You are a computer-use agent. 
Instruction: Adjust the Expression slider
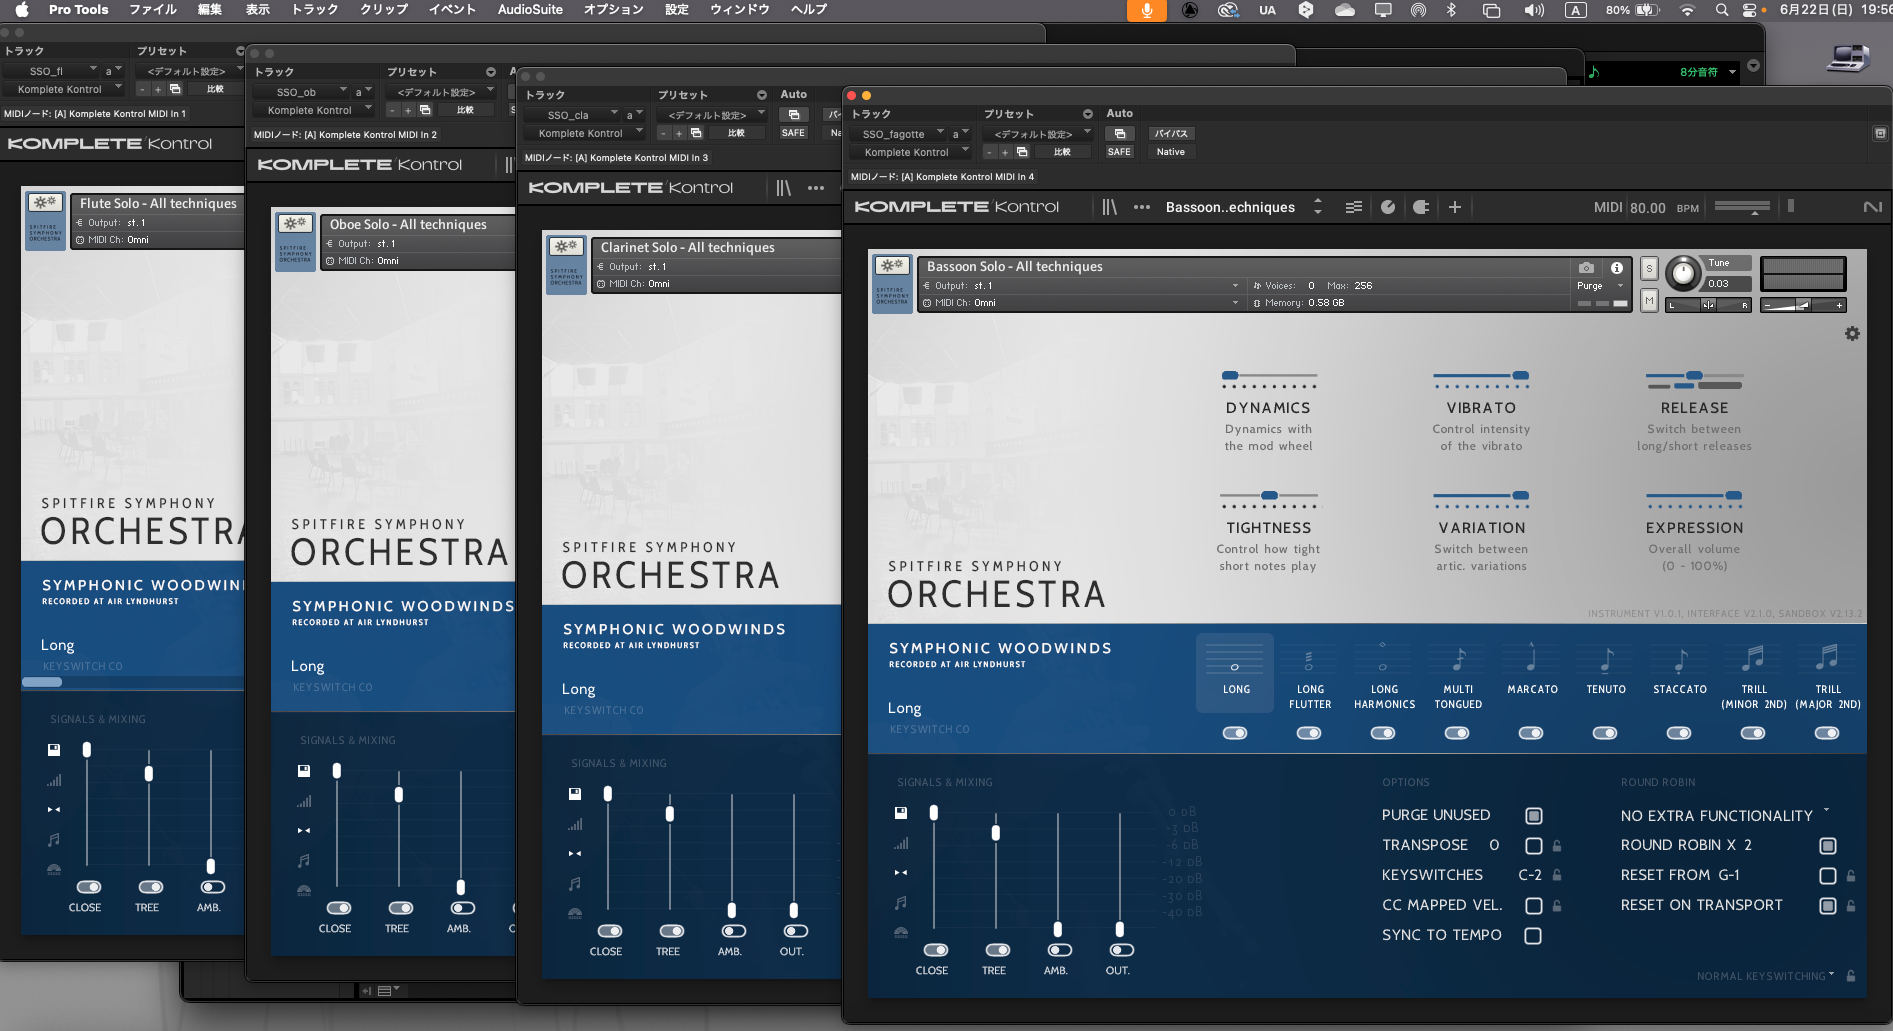(x=1695, y=497)
